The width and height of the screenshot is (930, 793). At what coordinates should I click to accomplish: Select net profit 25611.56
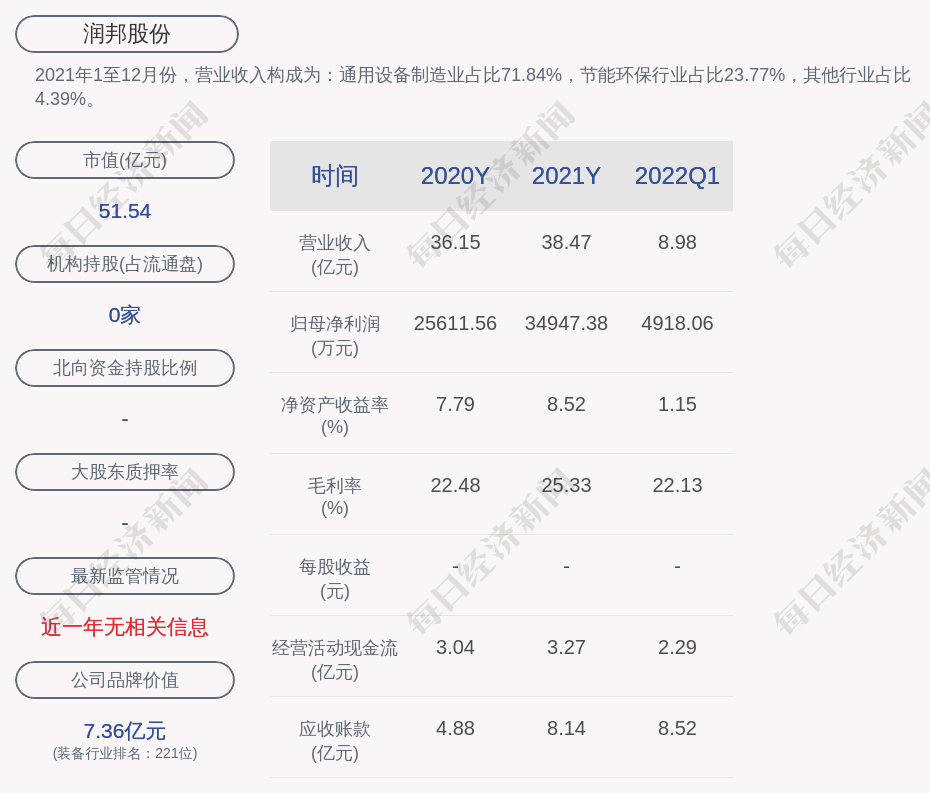pos(455,323)
